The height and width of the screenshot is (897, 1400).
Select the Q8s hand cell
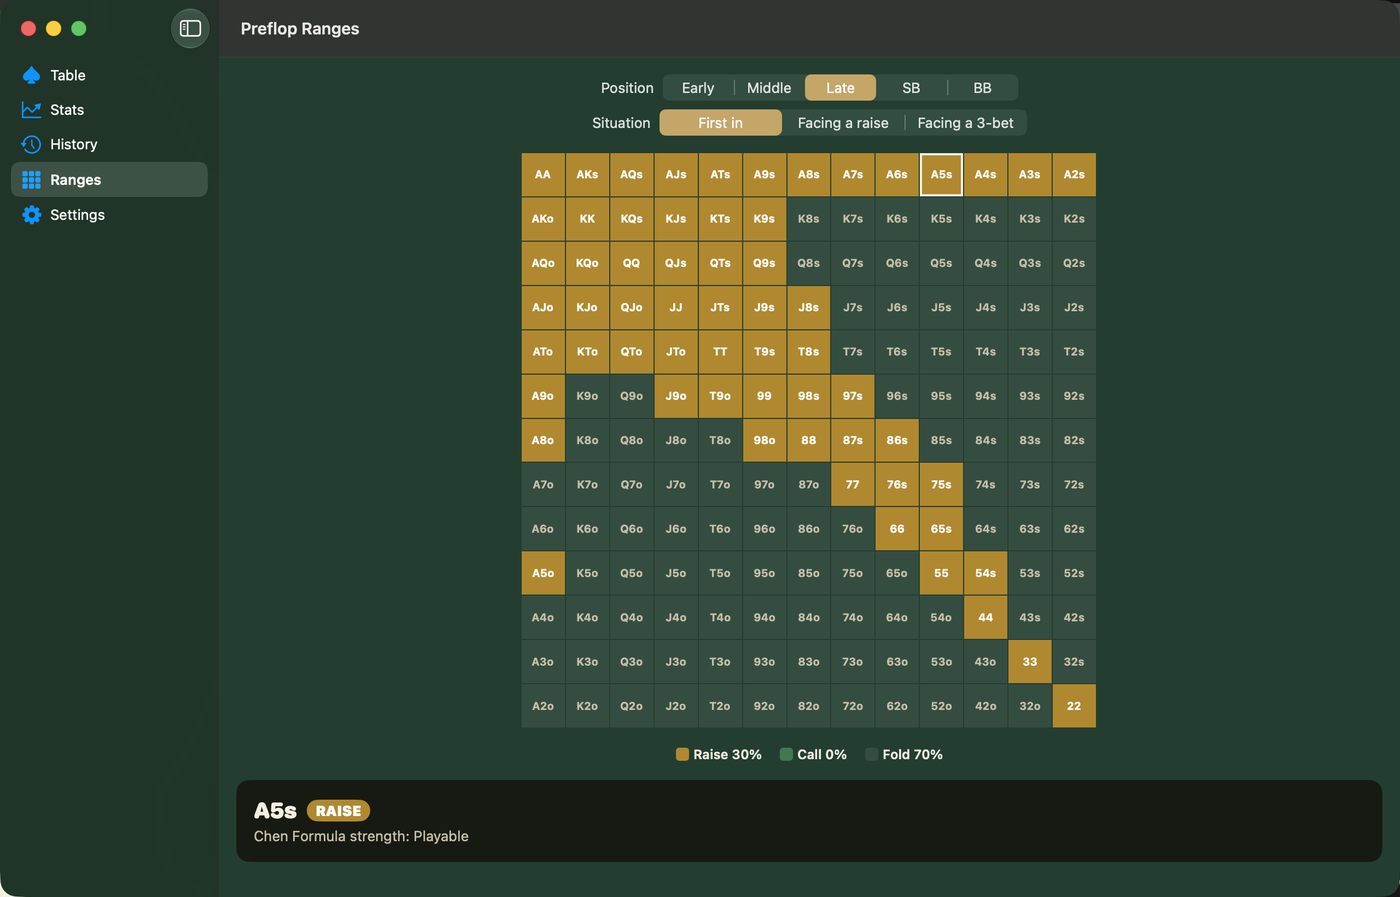pyautogui.click(x=809, y=263)
